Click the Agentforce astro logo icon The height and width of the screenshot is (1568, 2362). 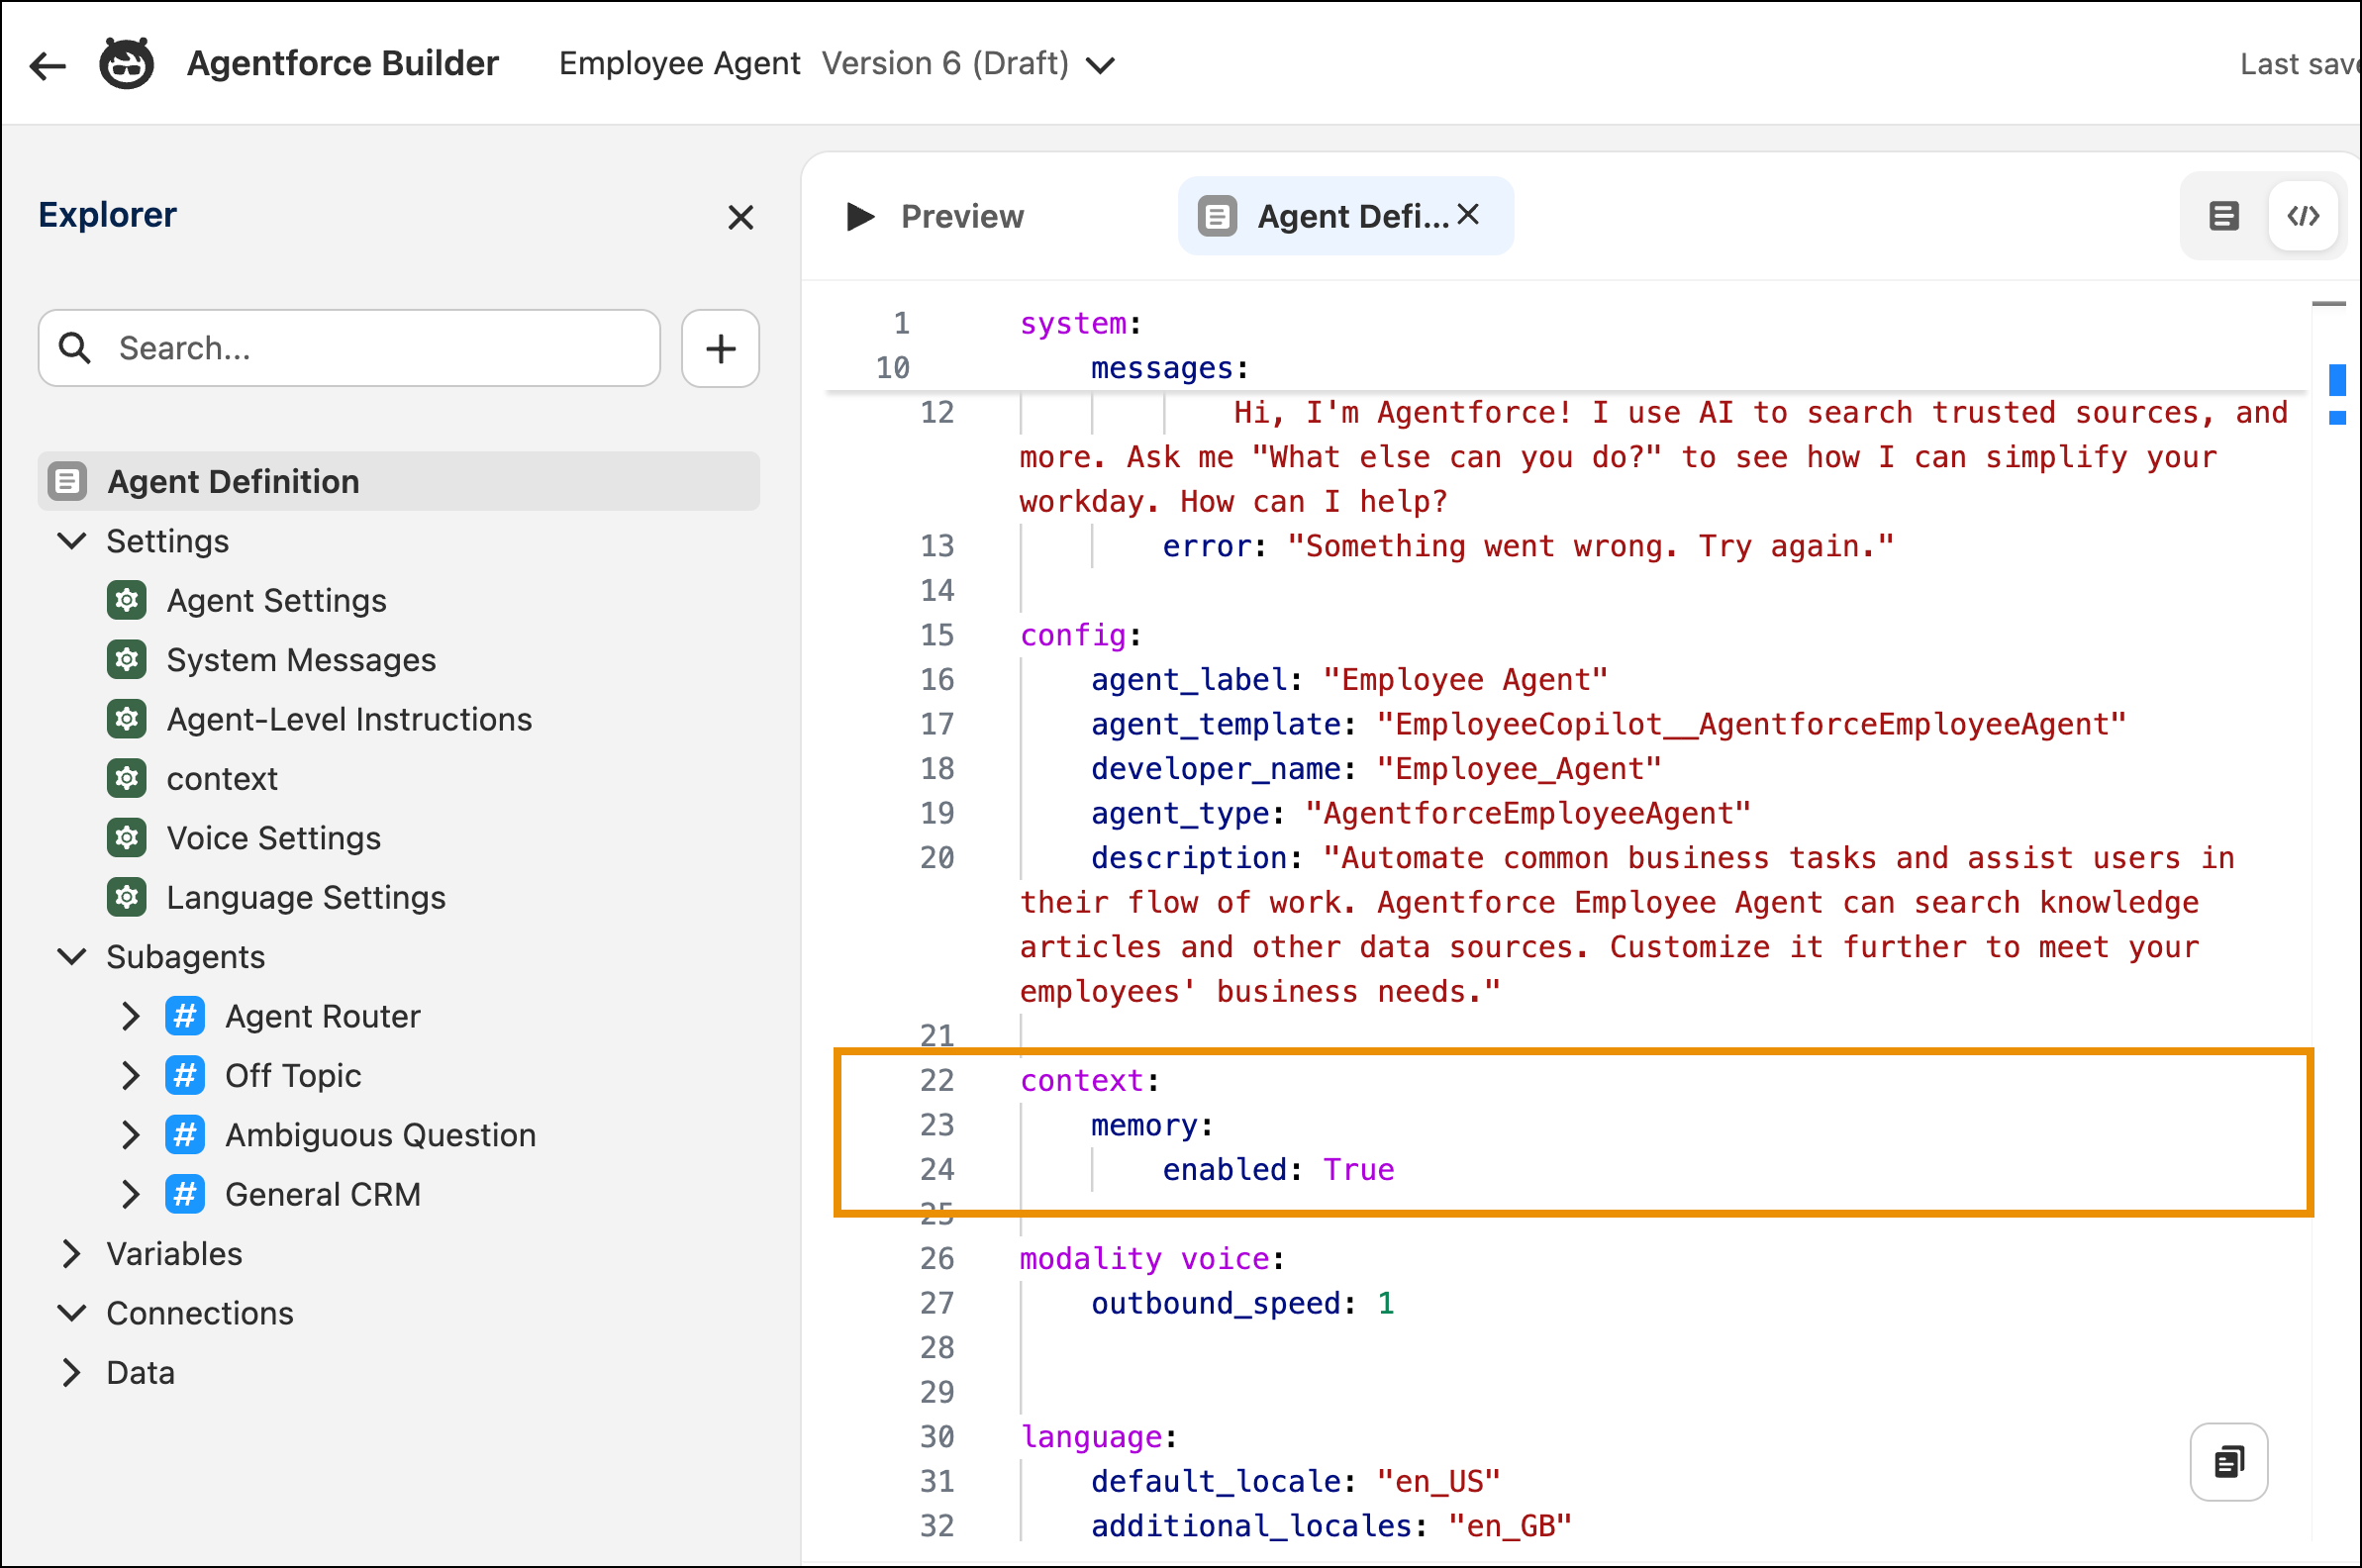click(126, 64)
